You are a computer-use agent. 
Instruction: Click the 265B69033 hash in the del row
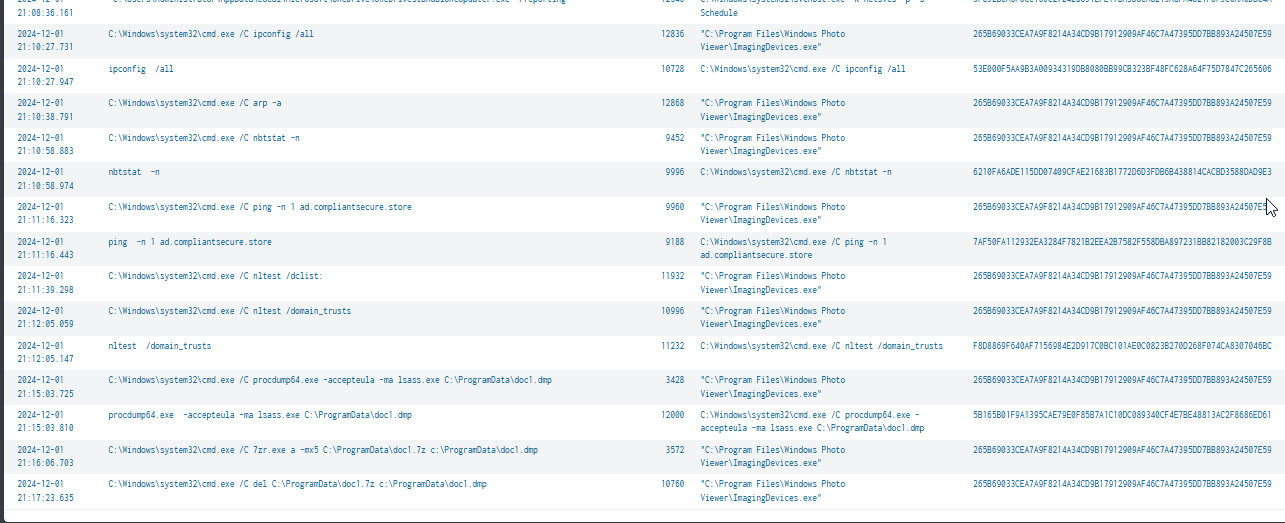(1122, 484)
